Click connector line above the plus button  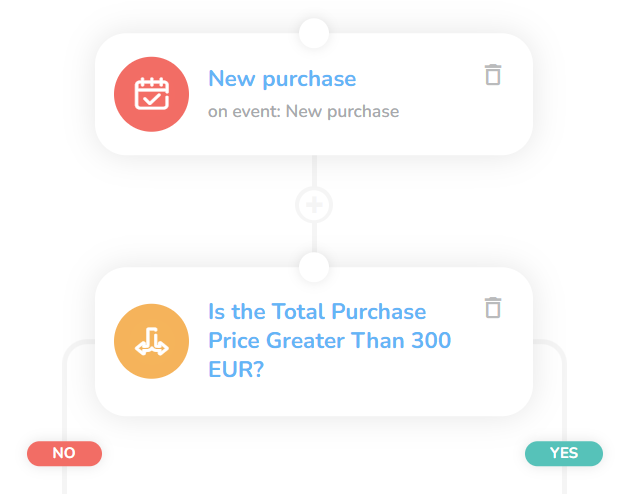[x=314, y=171]
